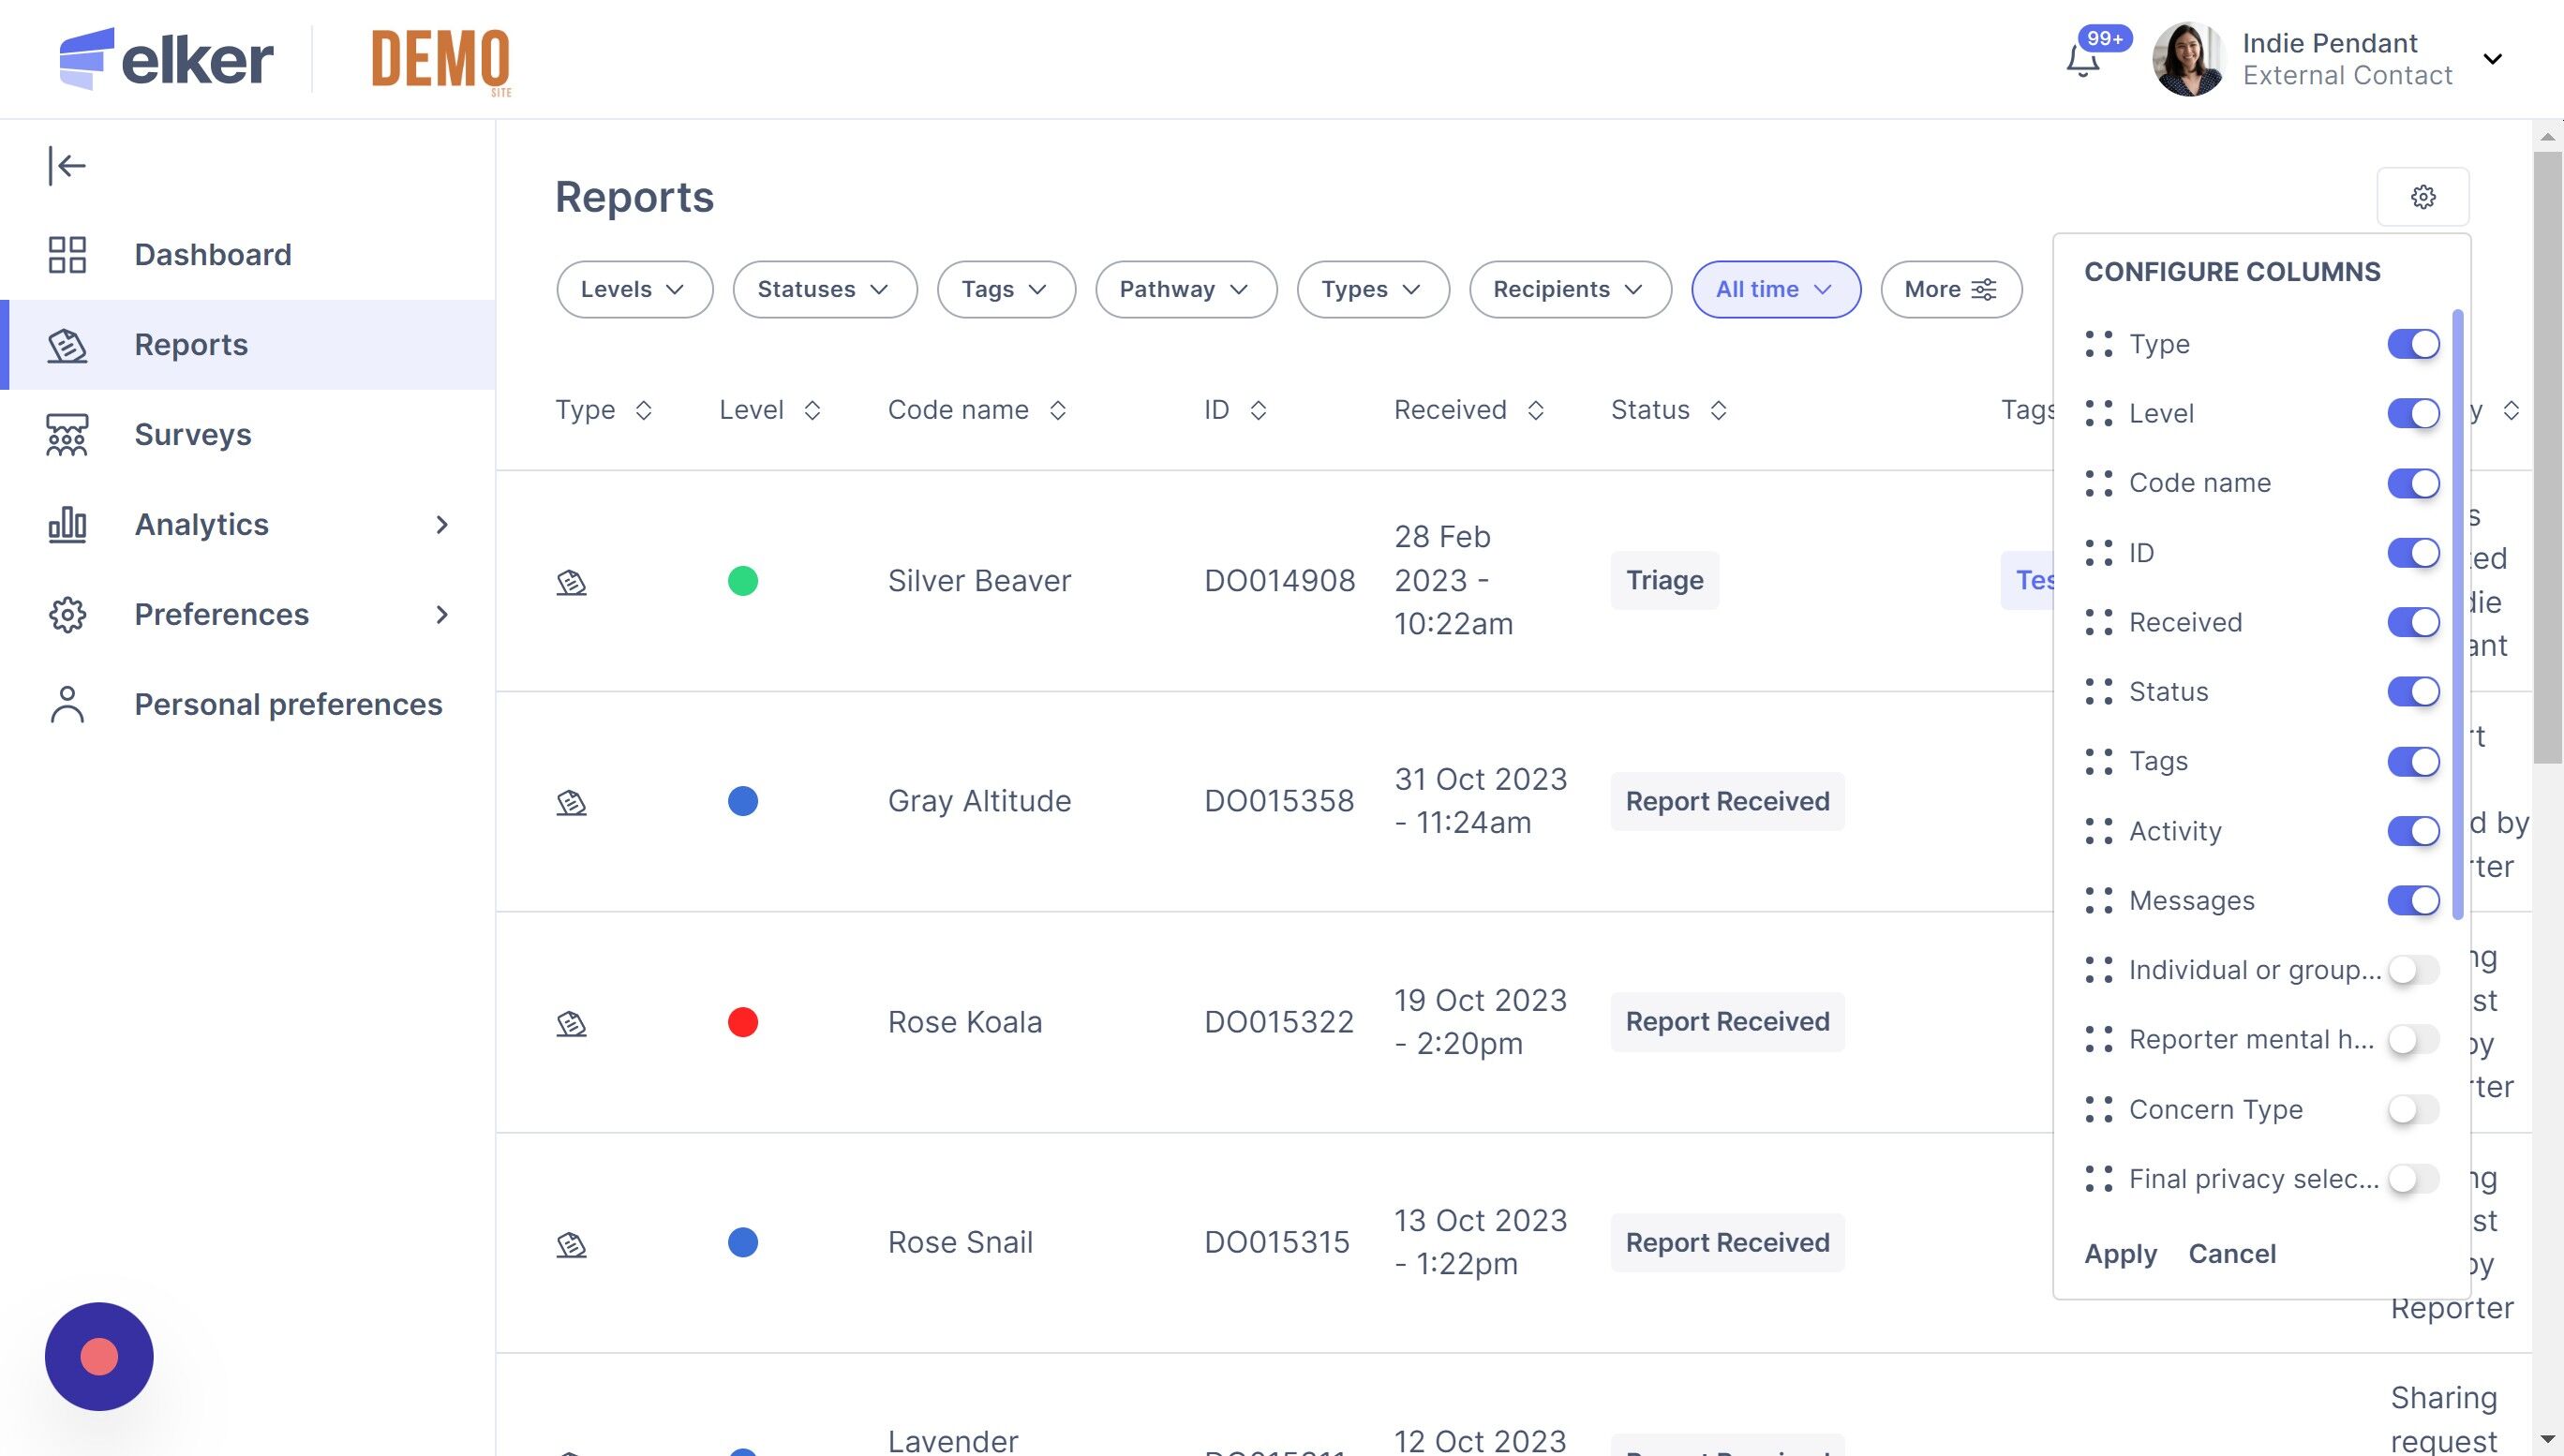Apply the column configuration
The height and width of the screenshot is (1456, 2564).
2119,1254
